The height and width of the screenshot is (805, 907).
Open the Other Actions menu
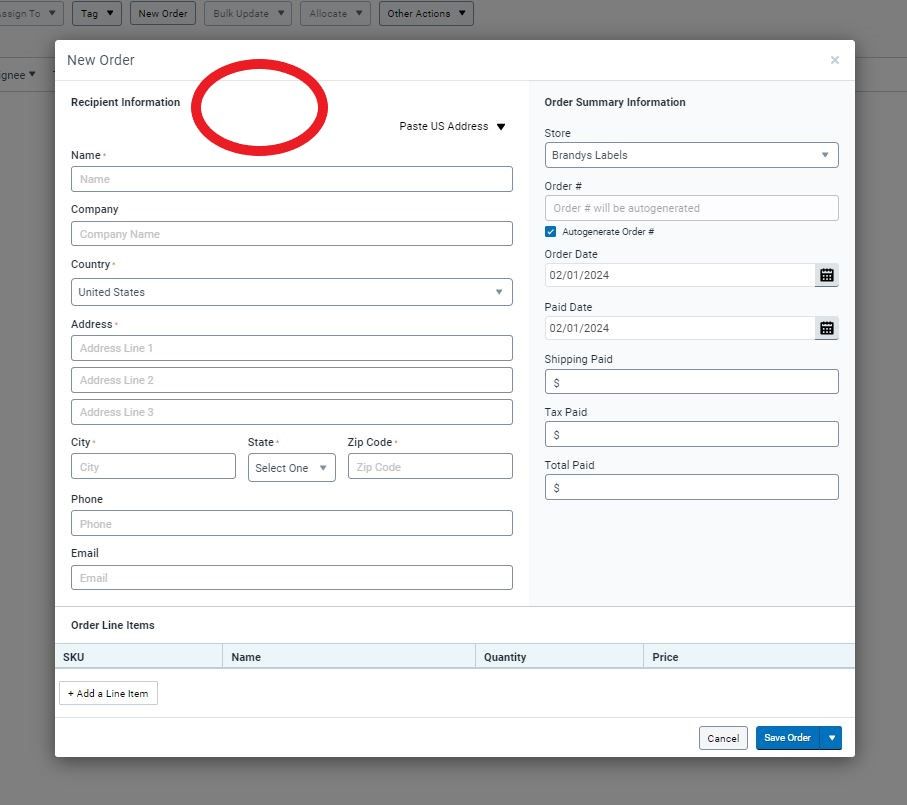pyautogui.click(x=425, y=14)
